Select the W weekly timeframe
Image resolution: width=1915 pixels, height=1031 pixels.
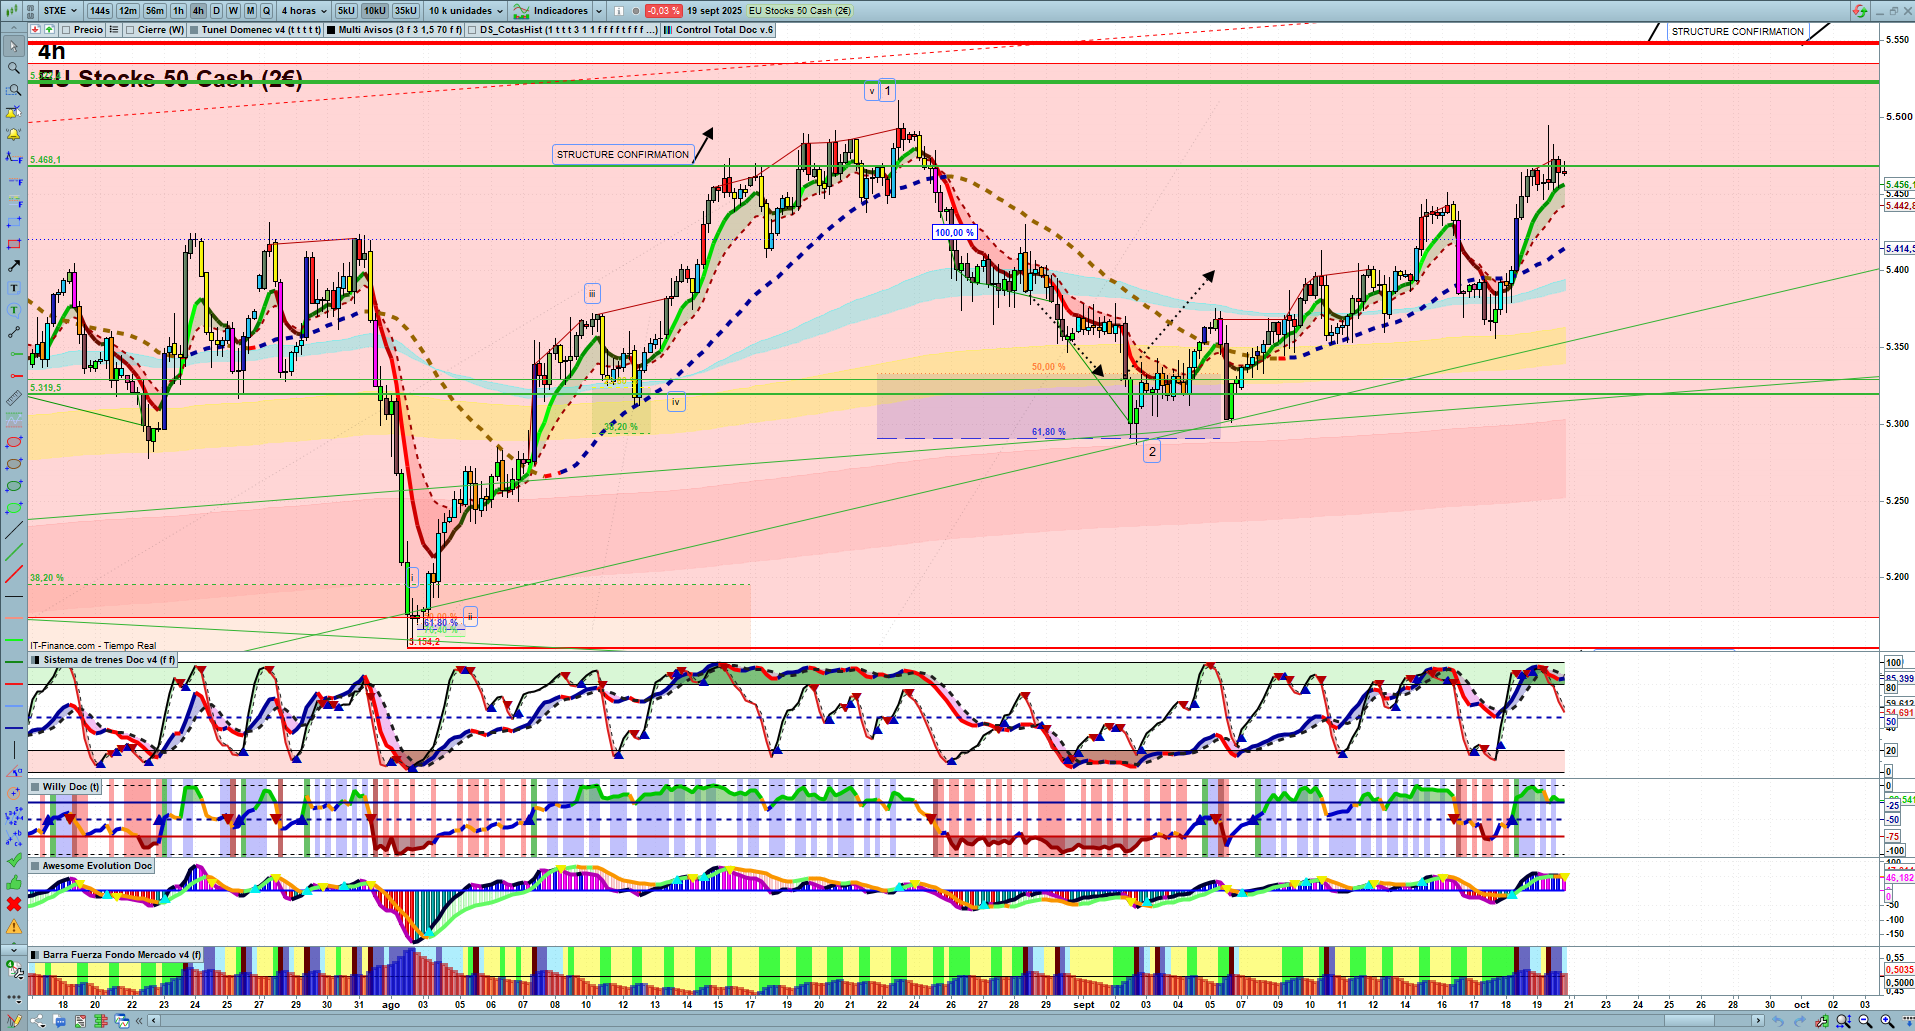click(233, 11)
